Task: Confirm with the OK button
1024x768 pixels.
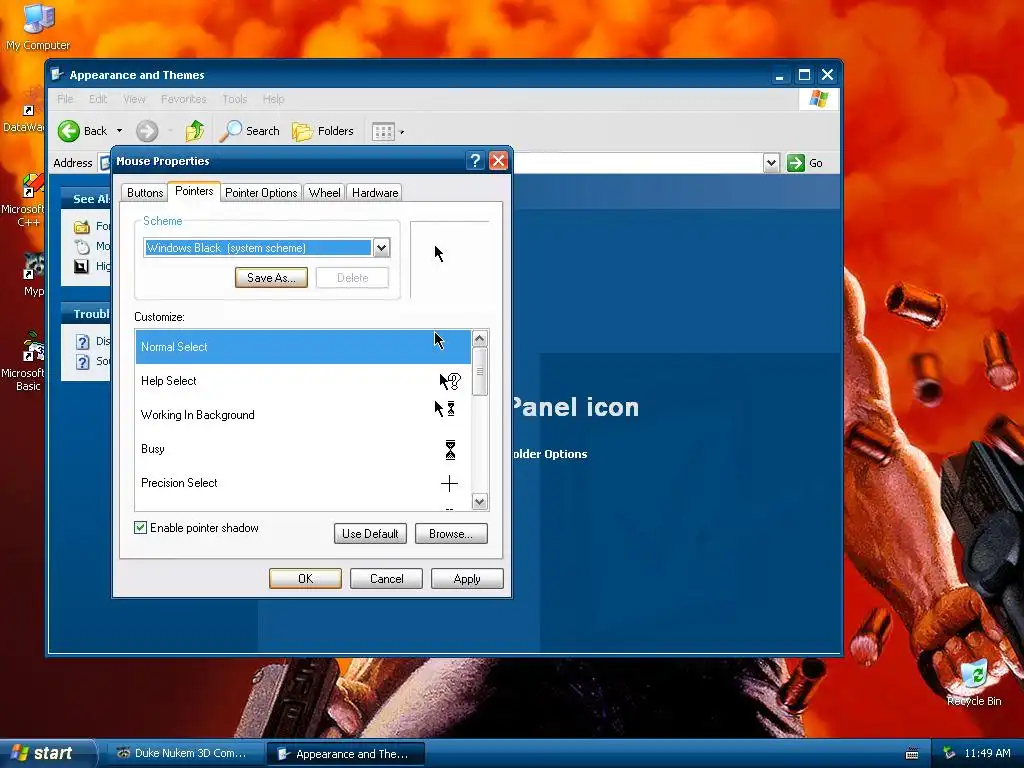Action: coord(305,579)
